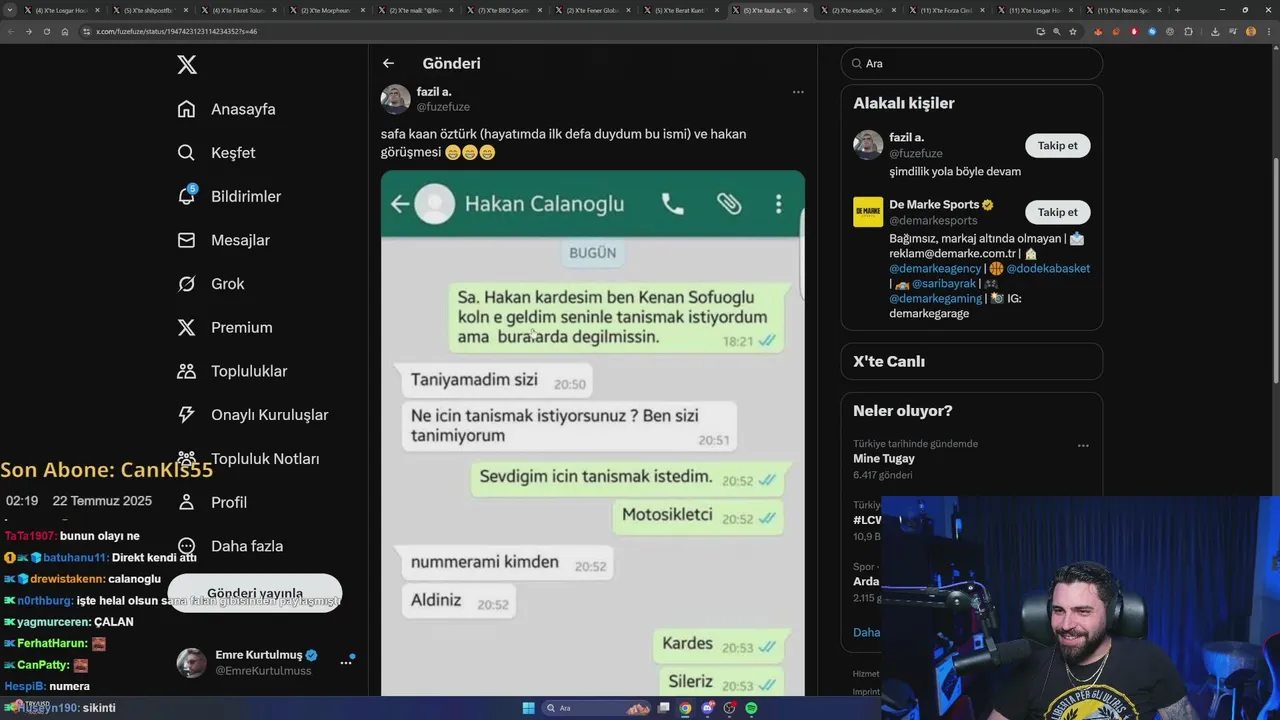This screenshot has height=720, width=1280.
Task: Open account menu dots next to Emre Kurtulmuş
Action: click(x=346, y=662)
